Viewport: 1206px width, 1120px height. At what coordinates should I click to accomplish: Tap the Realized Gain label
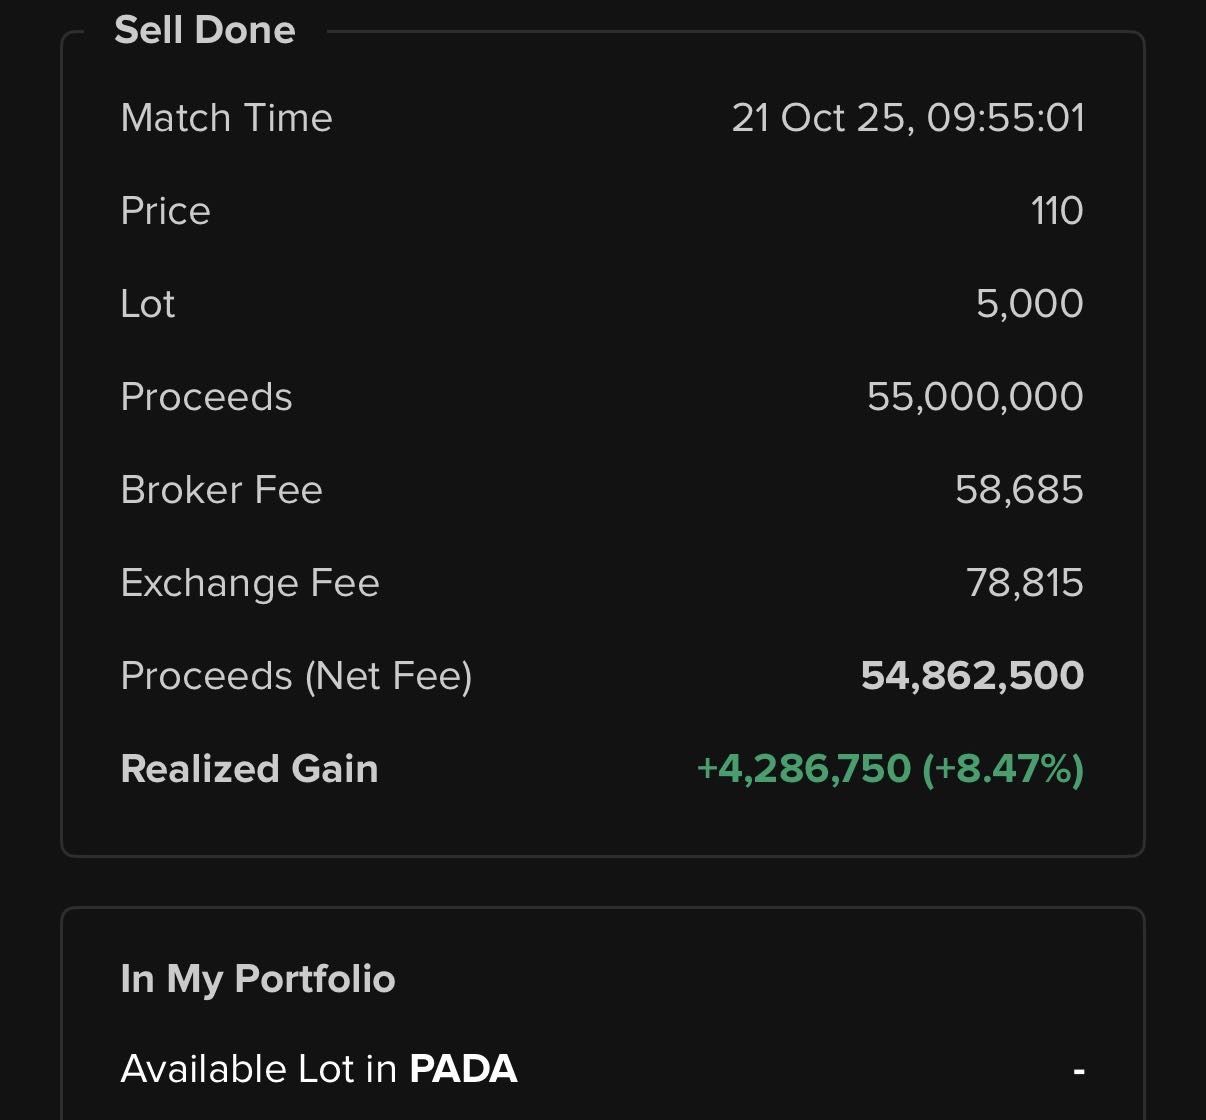[249, 769]
